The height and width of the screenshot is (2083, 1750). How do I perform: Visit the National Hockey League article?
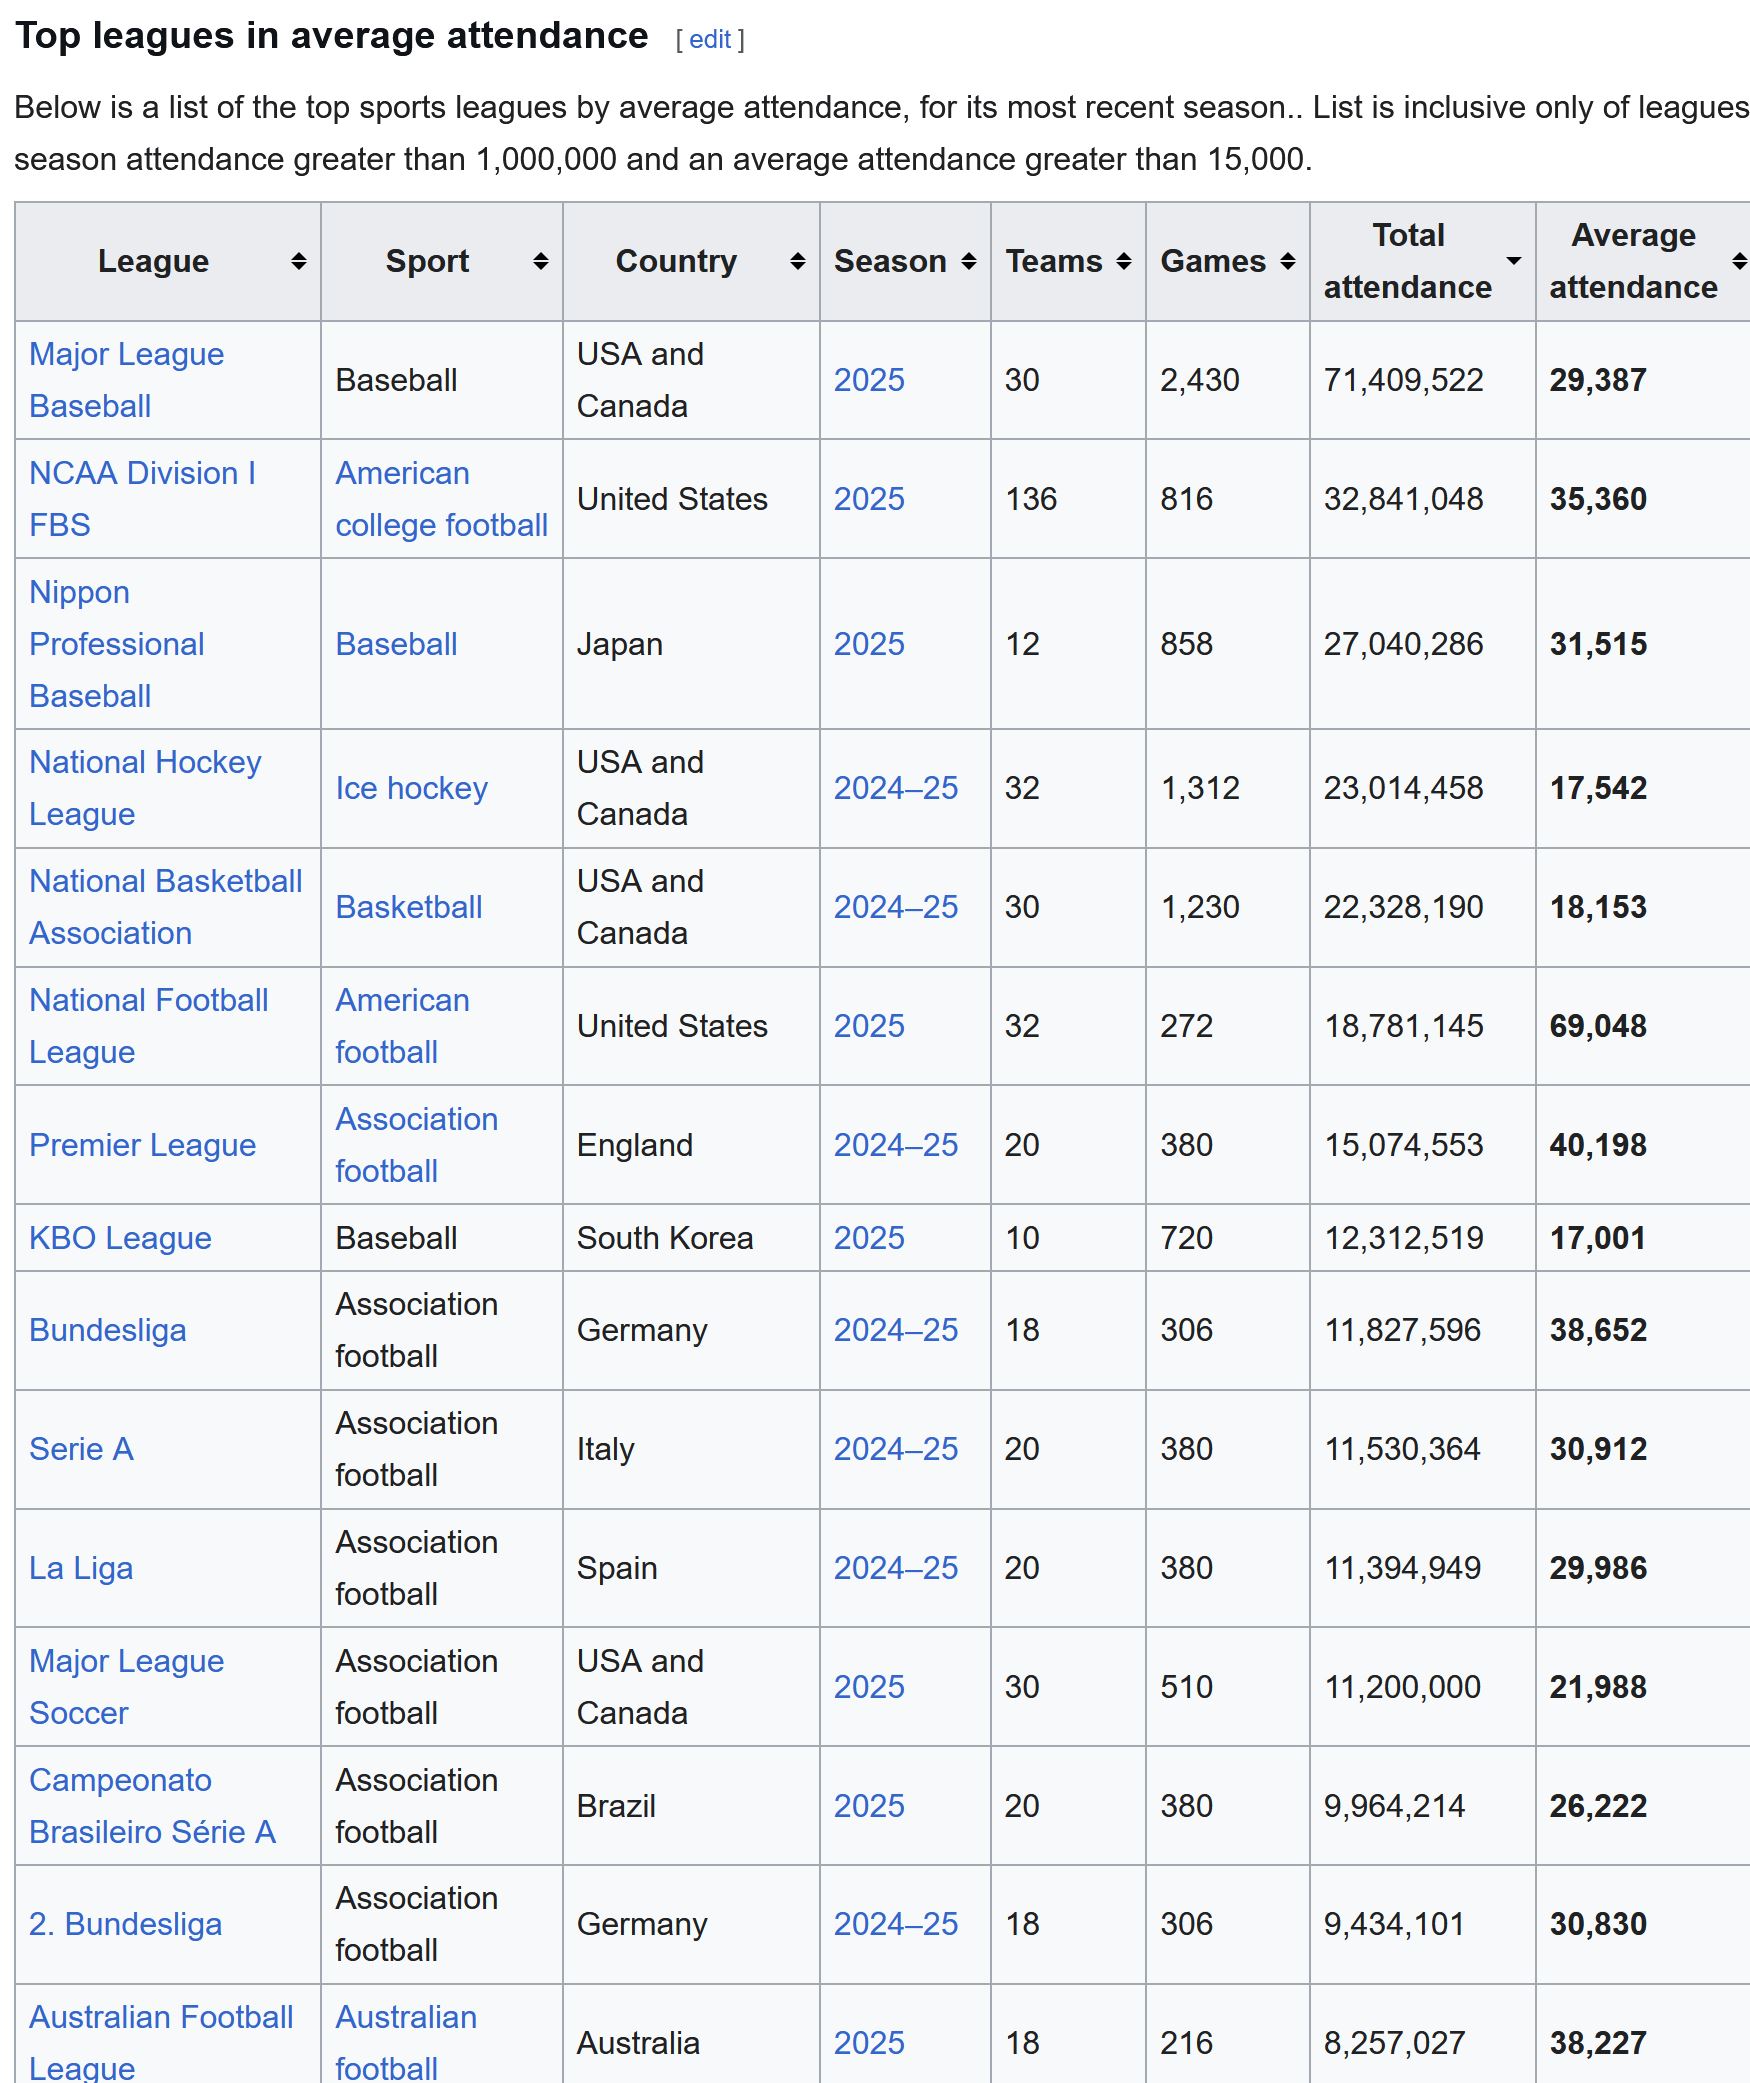[x=145, y=788]
